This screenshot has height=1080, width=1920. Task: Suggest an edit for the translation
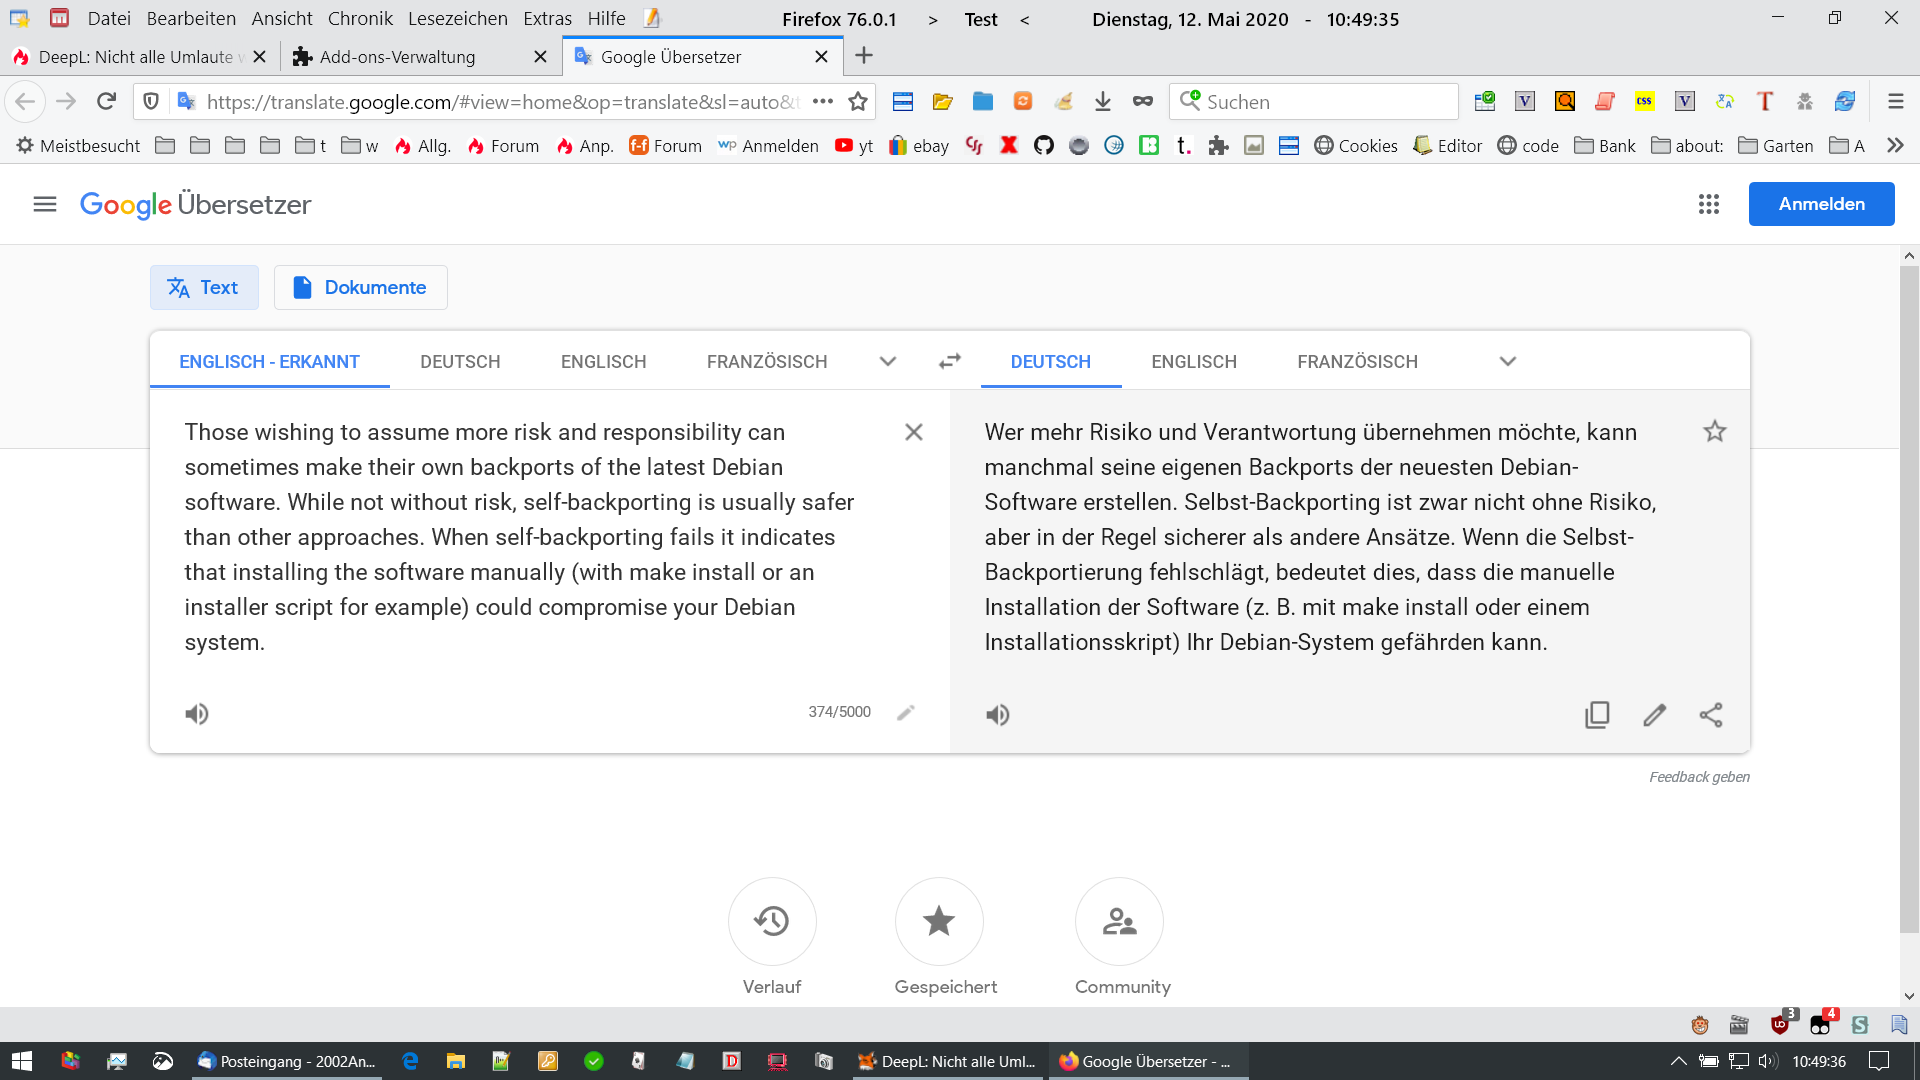(1654, 715)
